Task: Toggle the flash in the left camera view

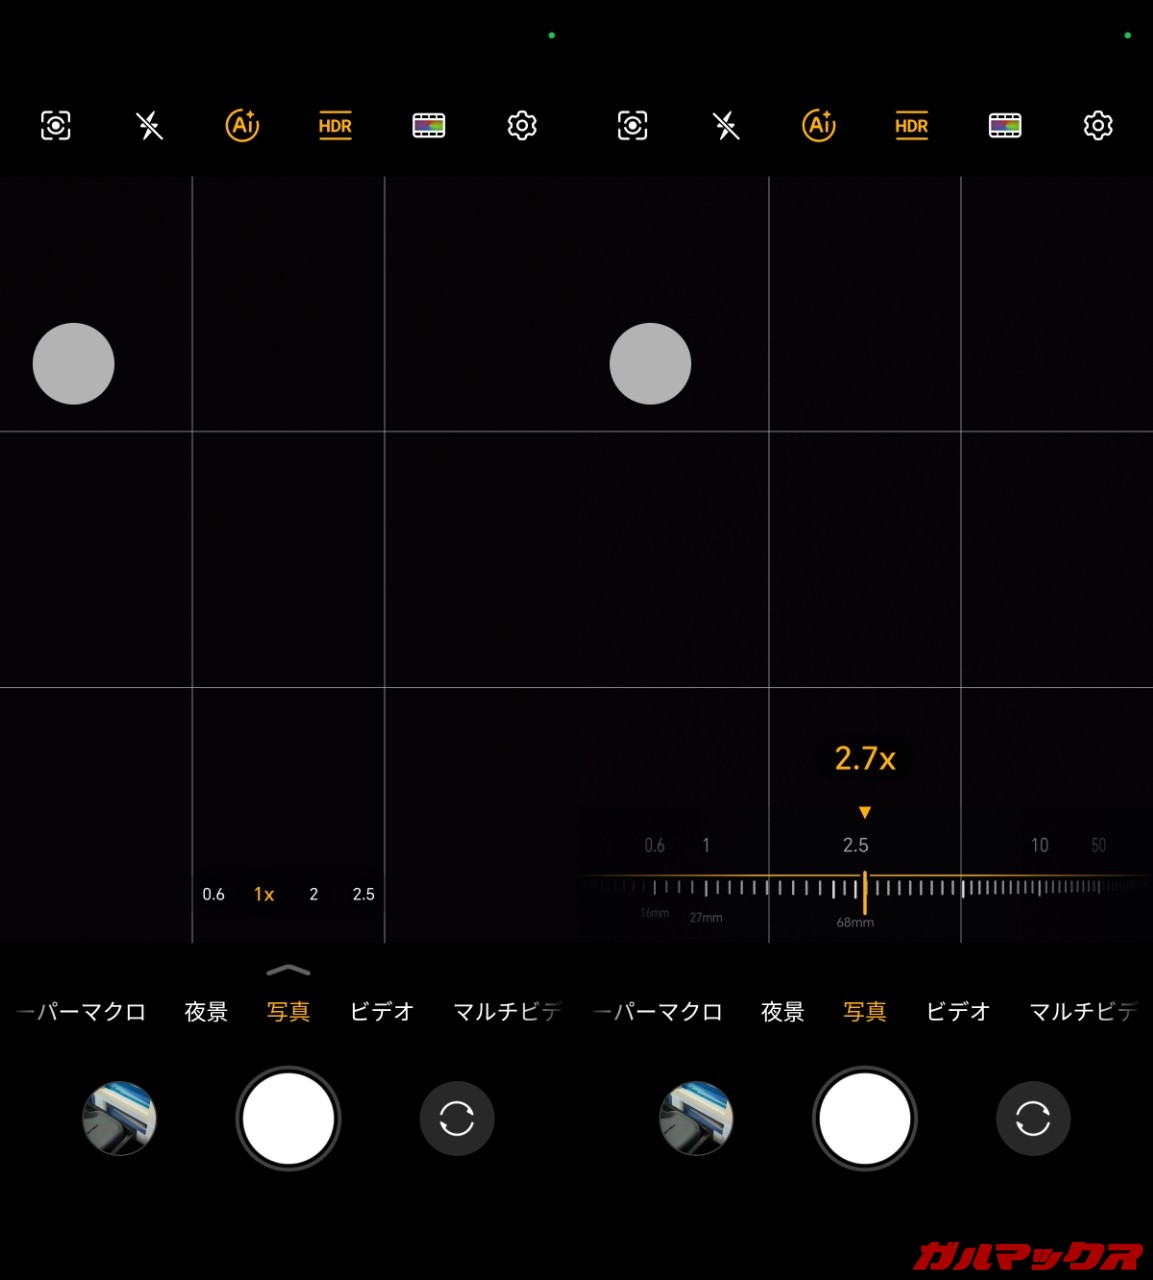Action: 149,126
